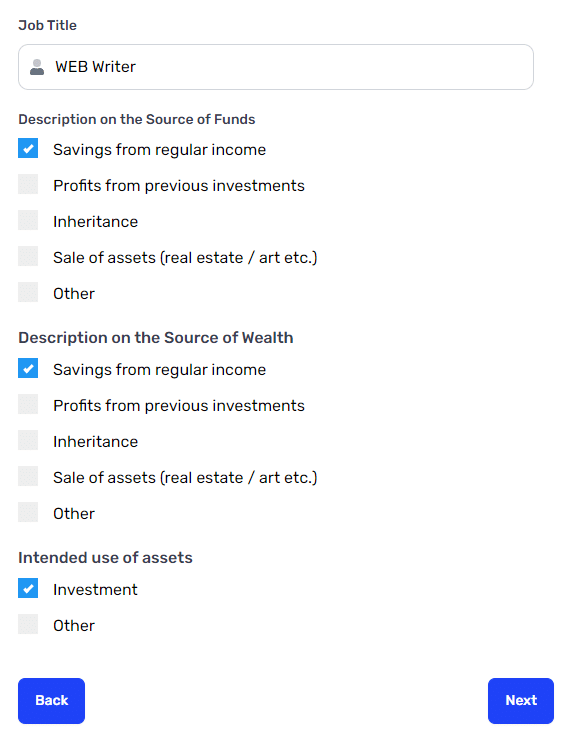
Task: Click Sale of assets label under Source of Funds
Action: click(x=185, y=258)
